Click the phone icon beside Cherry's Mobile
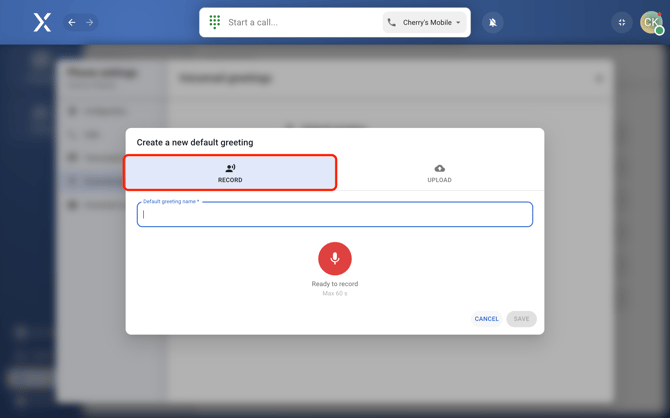670x418 pixels. click(392, 22)
